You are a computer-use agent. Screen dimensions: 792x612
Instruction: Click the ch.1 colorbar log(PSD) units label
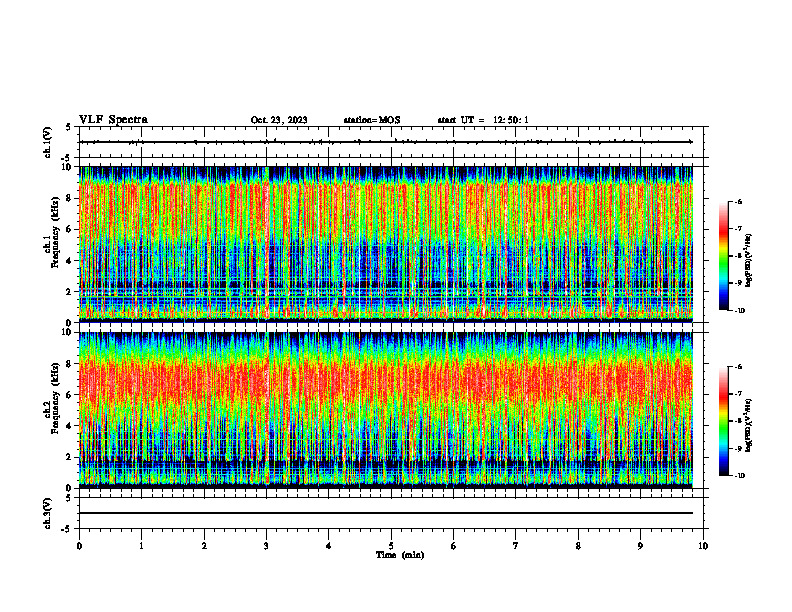[749, 261]
